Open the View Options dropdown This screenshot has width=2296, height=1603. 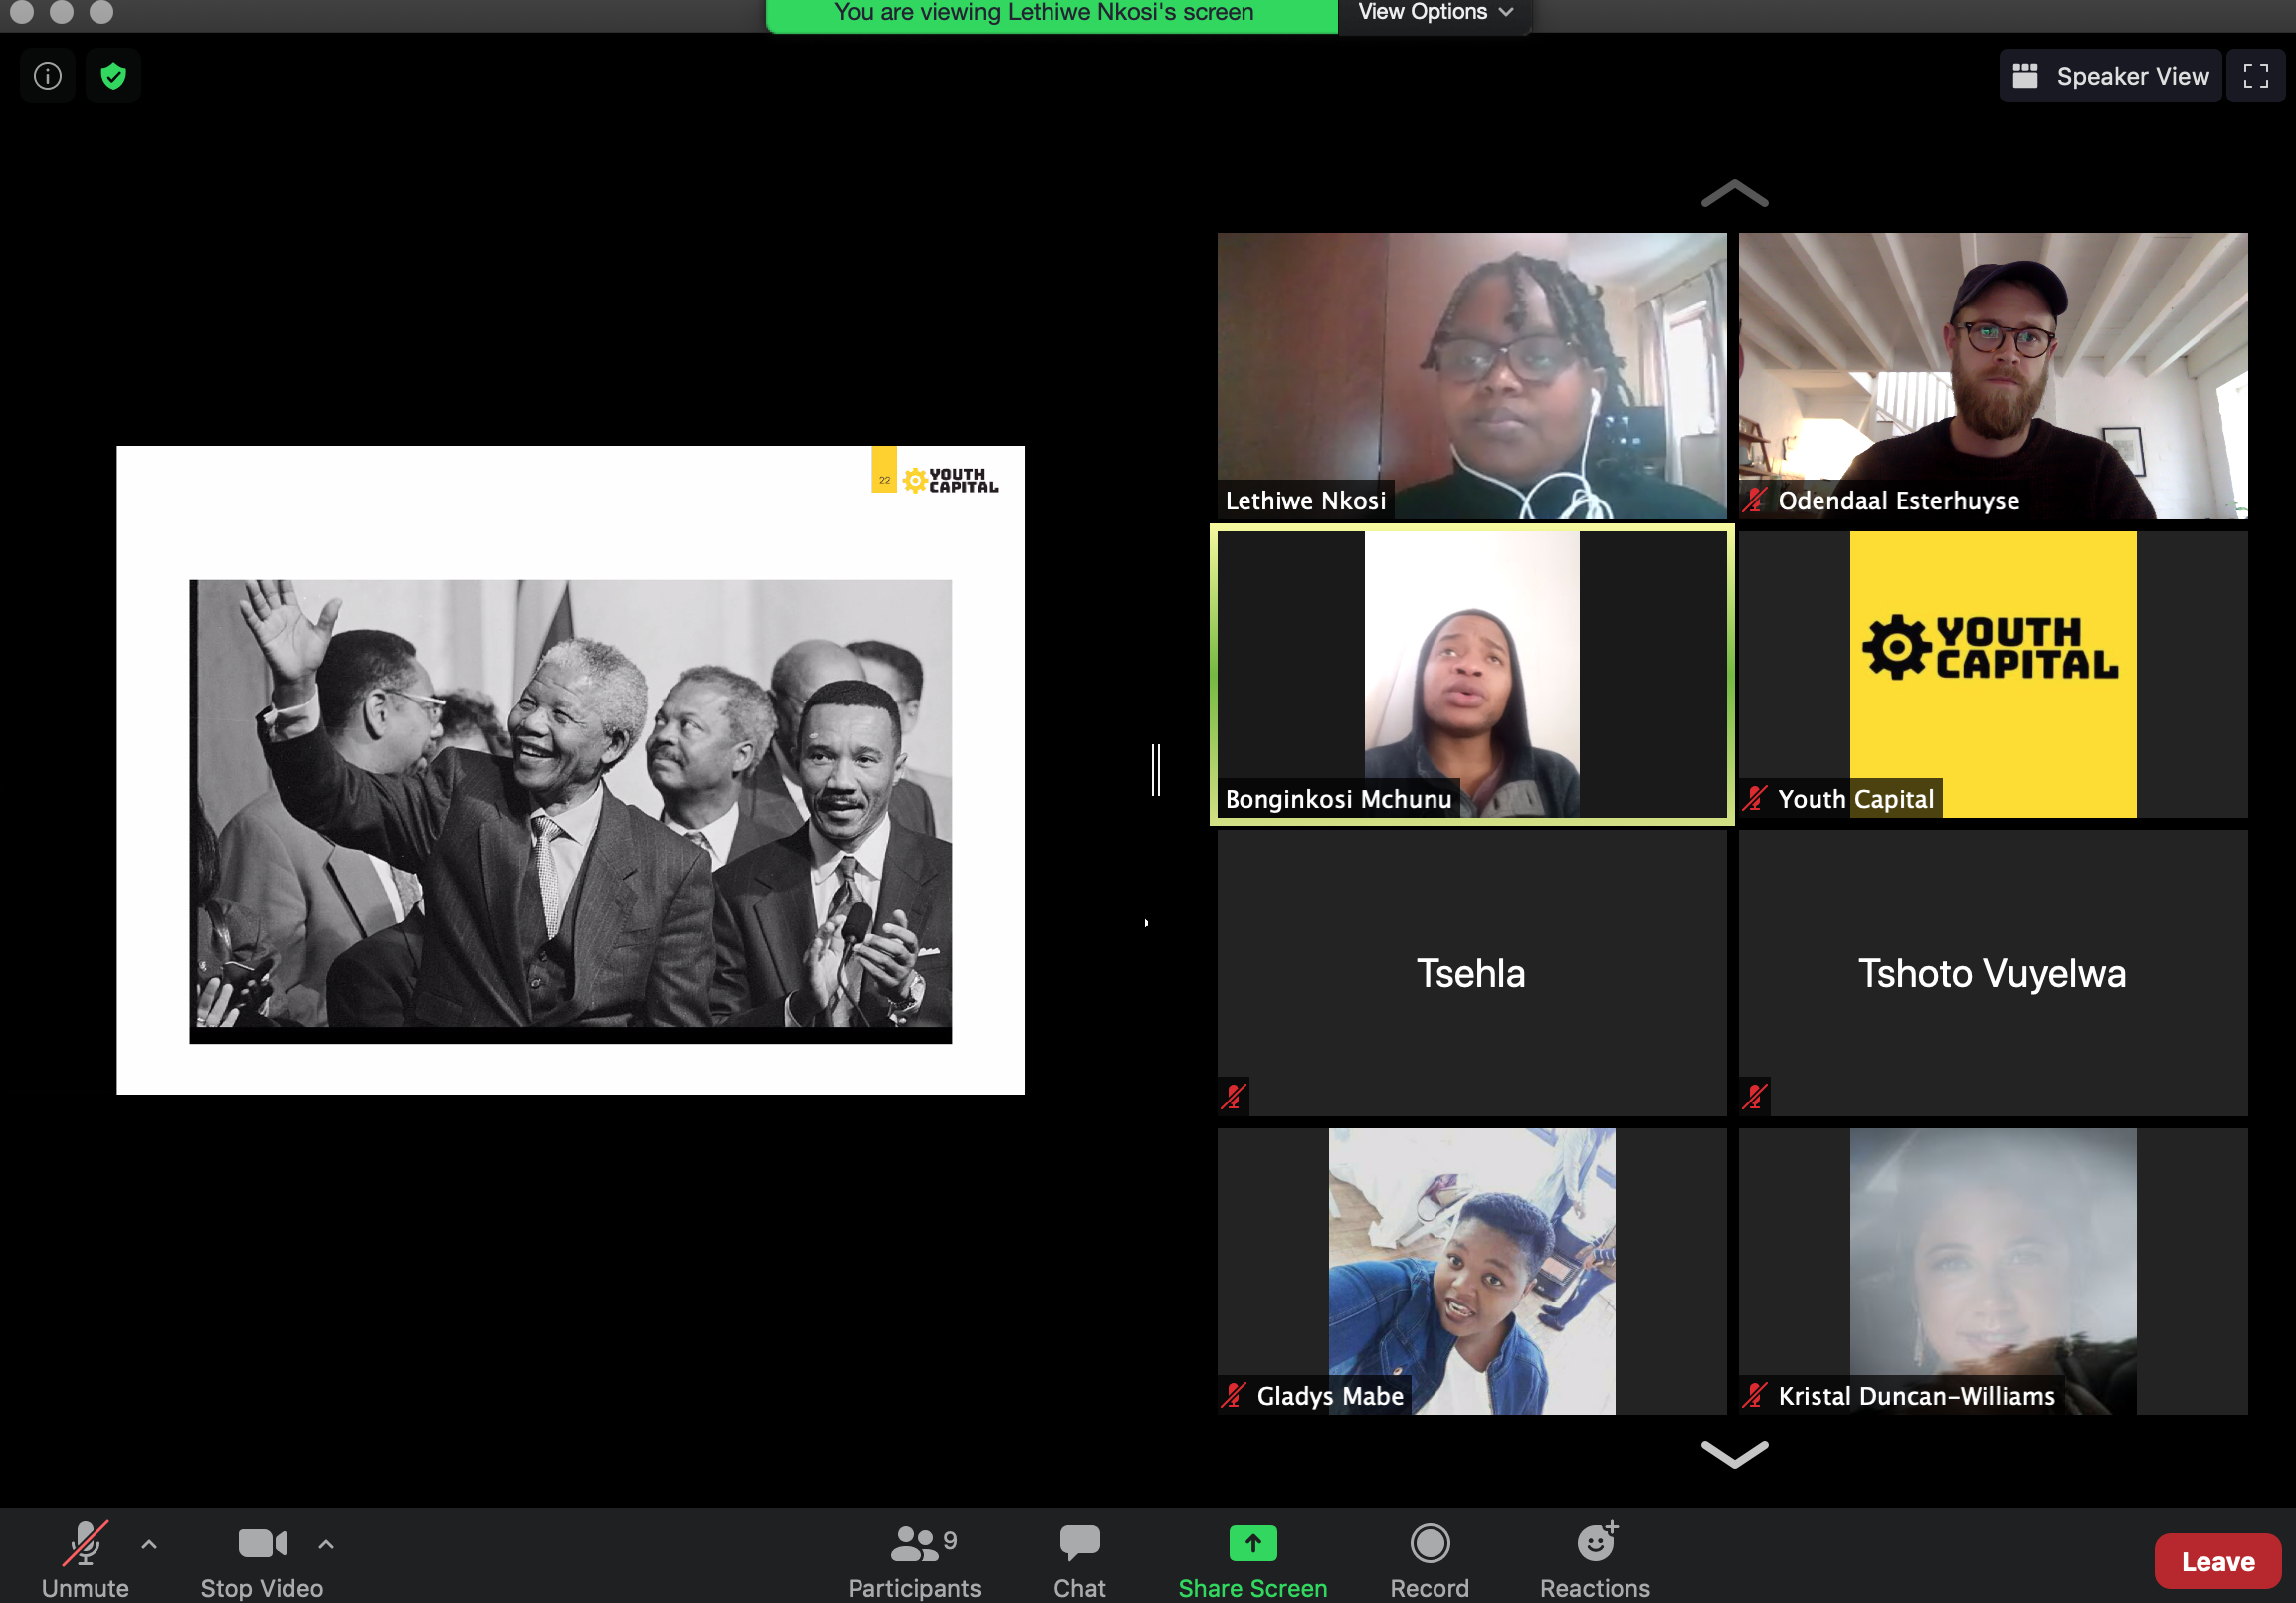pyautogui.click(x=1434, y=13)
